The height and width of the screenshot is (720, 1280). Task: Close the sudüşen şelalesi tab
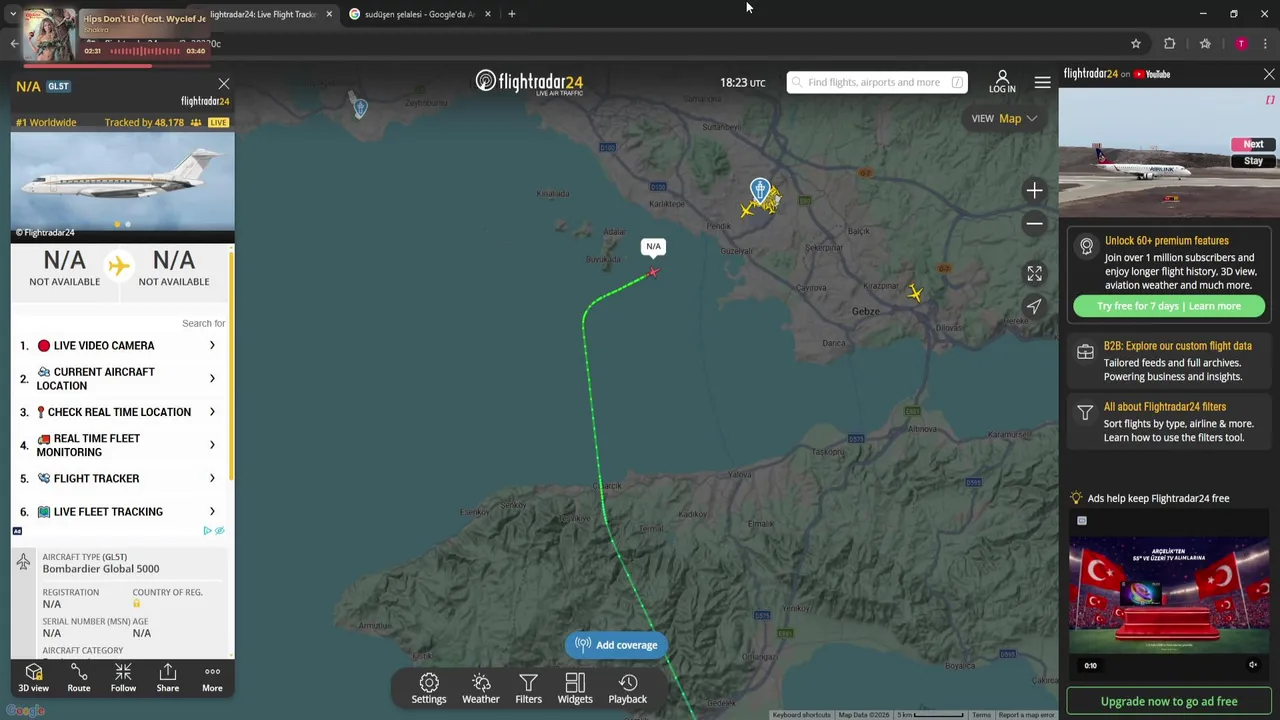(x=487, y=14)
